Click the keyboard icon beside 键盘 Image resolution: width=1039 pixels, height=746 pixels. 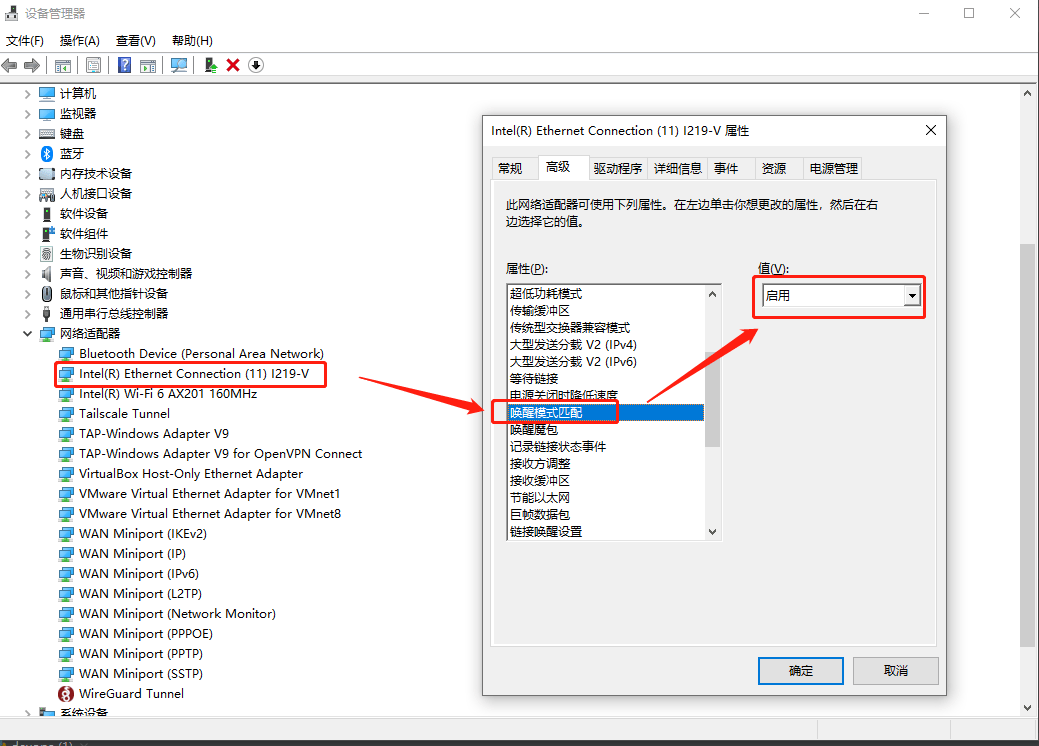tap(47, 134)
